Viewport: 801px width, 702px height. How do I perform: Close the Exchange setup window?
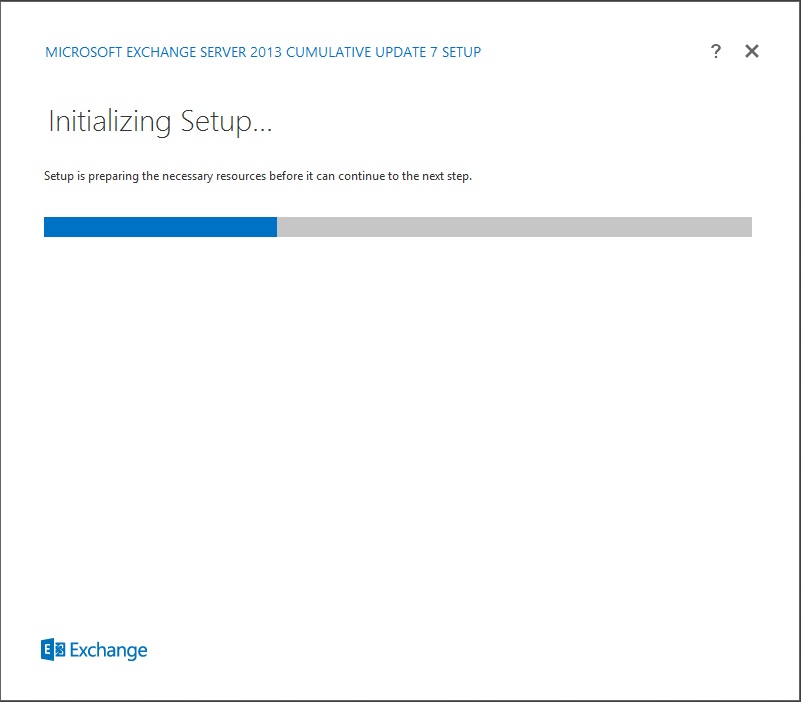click(x=752, y=52)
